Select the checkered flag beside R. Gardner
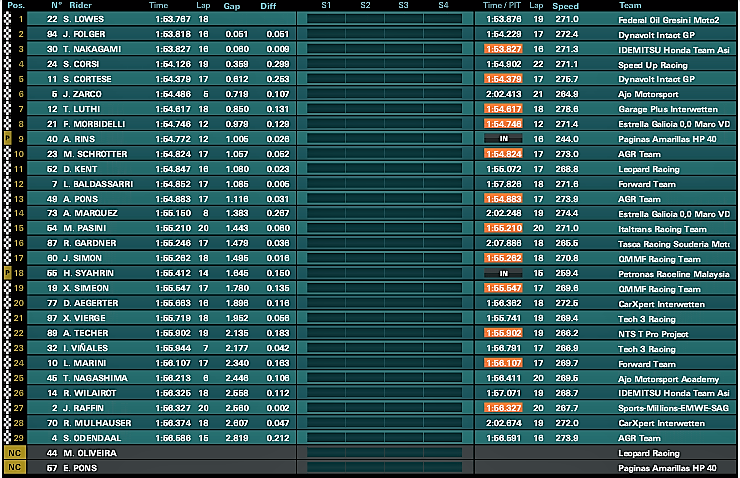Viewport: 740px width, 478px height. (x=8, y=243)
